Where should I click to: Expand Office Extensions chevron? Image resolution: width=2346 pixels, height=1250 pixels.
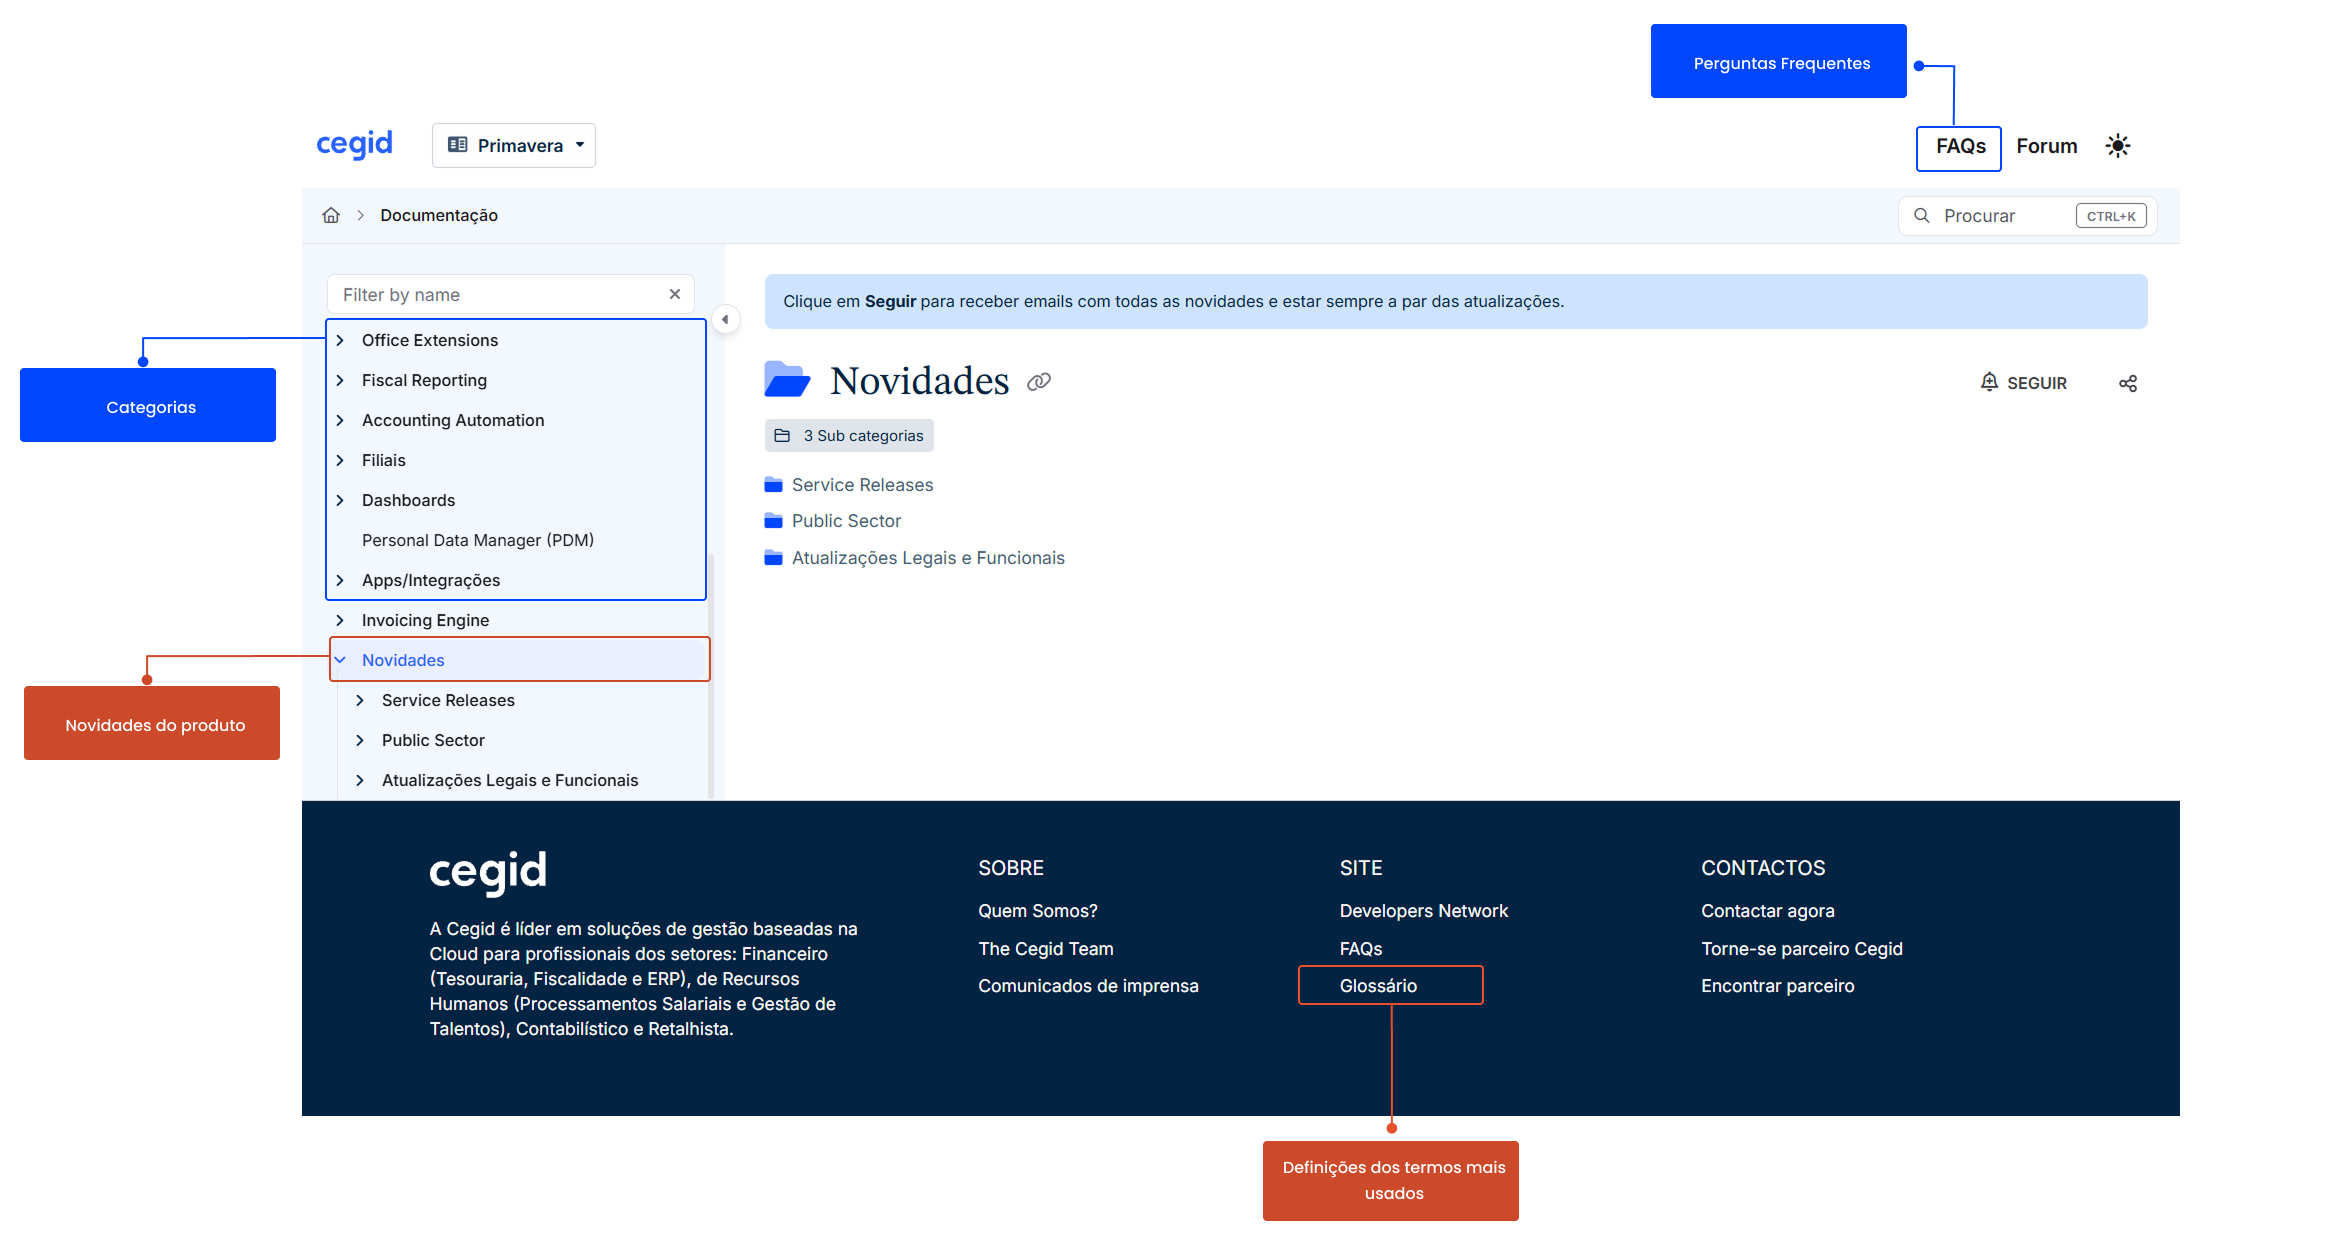pyautogui.click(x=340, y=340)
